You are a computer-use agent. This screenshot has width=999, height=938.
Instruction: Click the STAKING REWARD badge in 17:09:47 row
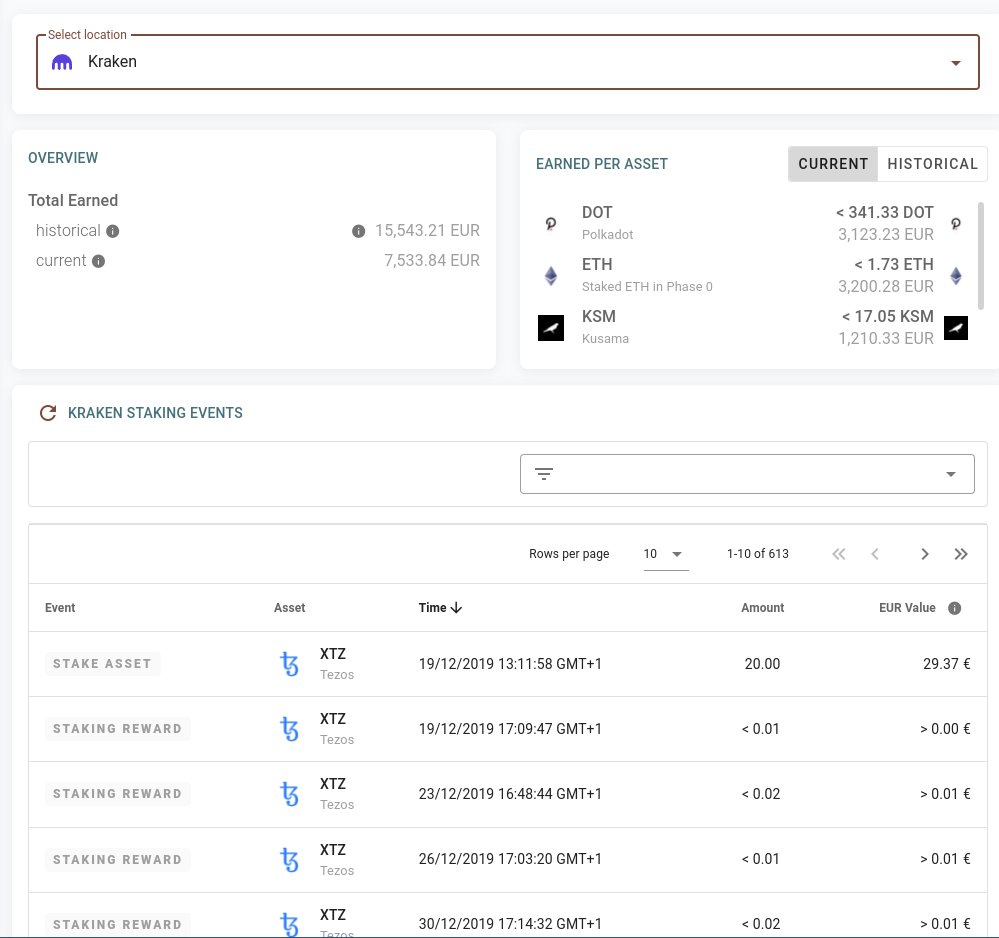(117, 729)
